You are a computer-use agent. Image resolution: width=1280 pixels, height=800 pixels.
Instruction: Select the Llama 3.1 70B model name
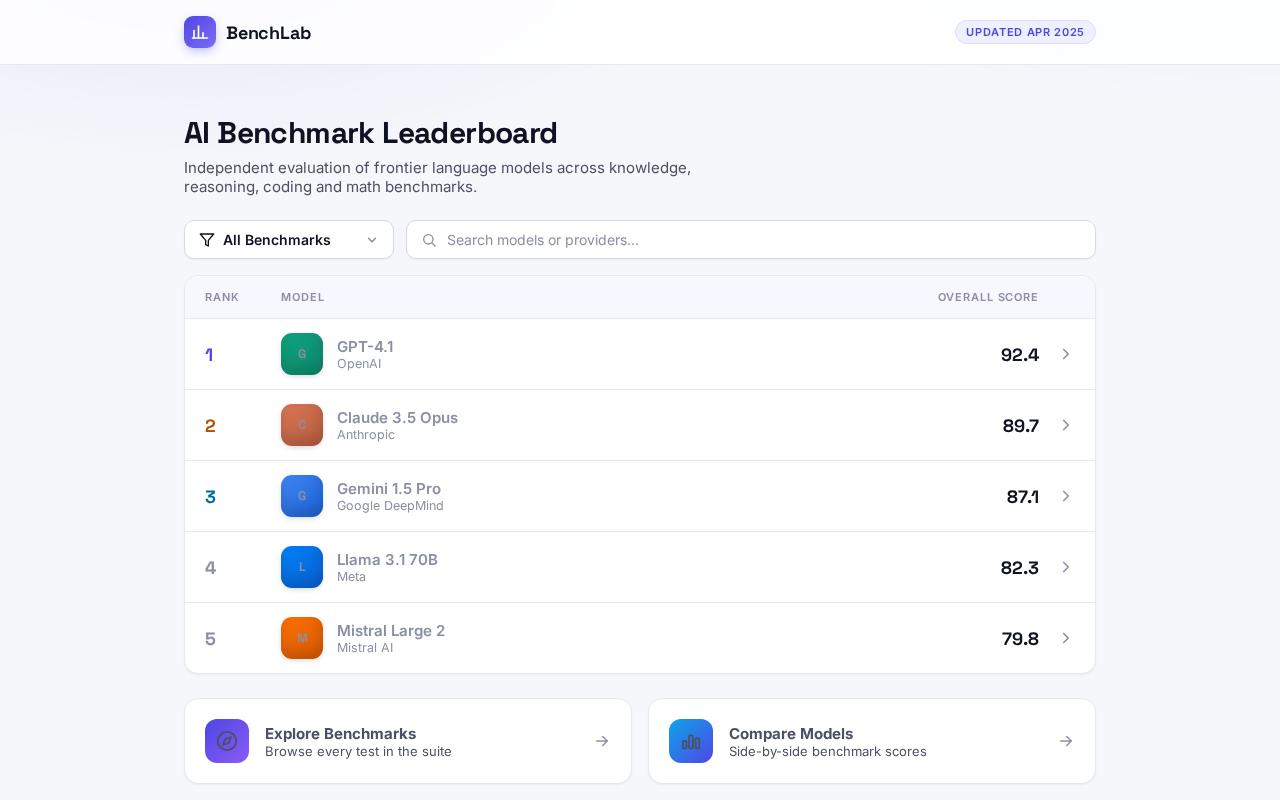pyautogui.click(x=387, y=559)
